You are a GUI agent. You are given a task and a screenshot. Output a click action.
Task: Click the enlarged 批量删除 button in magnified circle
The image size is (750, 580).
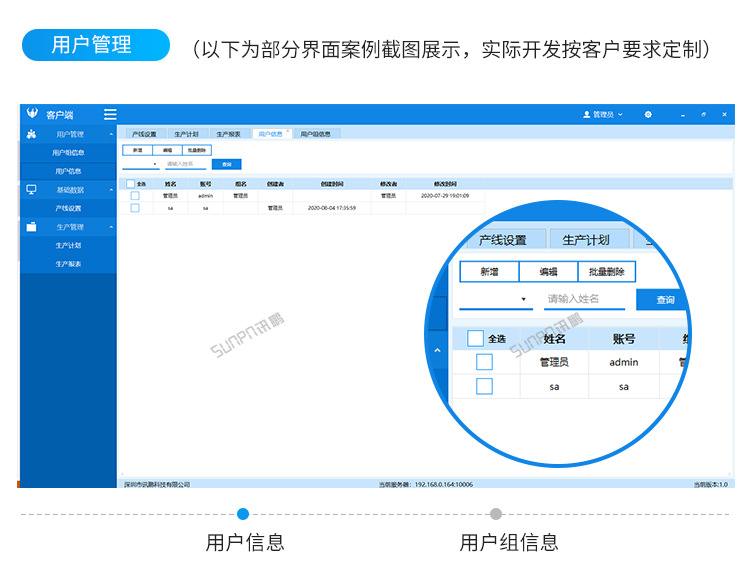607,272
